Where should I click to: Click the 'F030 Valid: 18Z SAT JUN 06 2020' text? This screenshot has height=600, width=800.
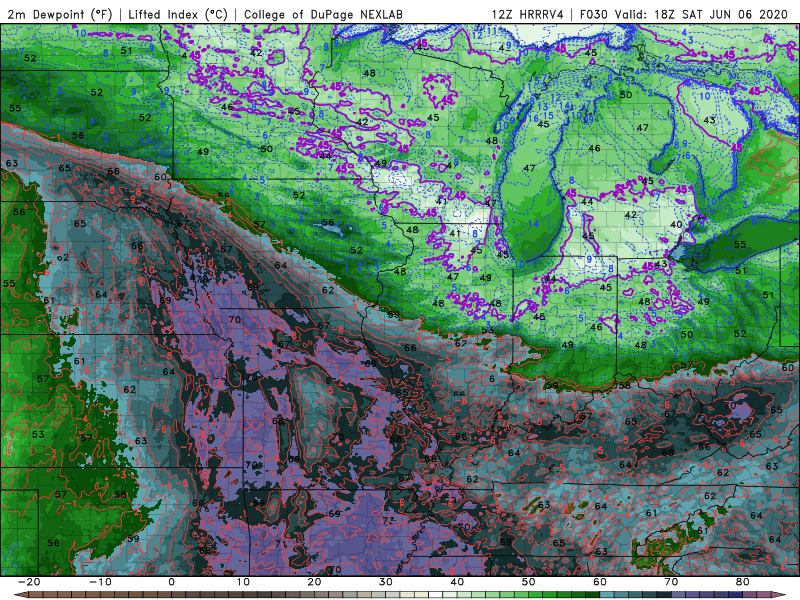tap(684, 15)
